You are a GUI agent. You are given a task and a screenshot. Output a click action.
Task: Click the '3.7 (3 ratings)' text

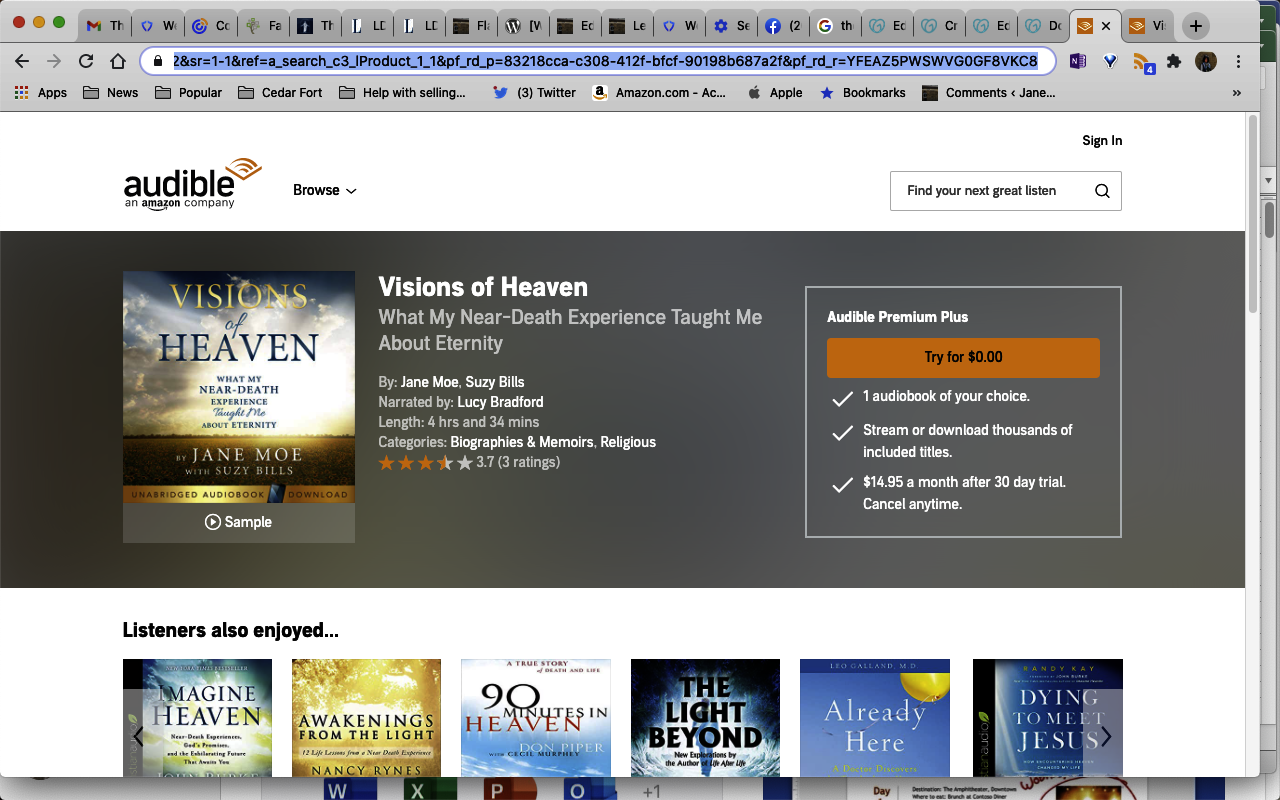pyautogui.click(x=518, y=462)
